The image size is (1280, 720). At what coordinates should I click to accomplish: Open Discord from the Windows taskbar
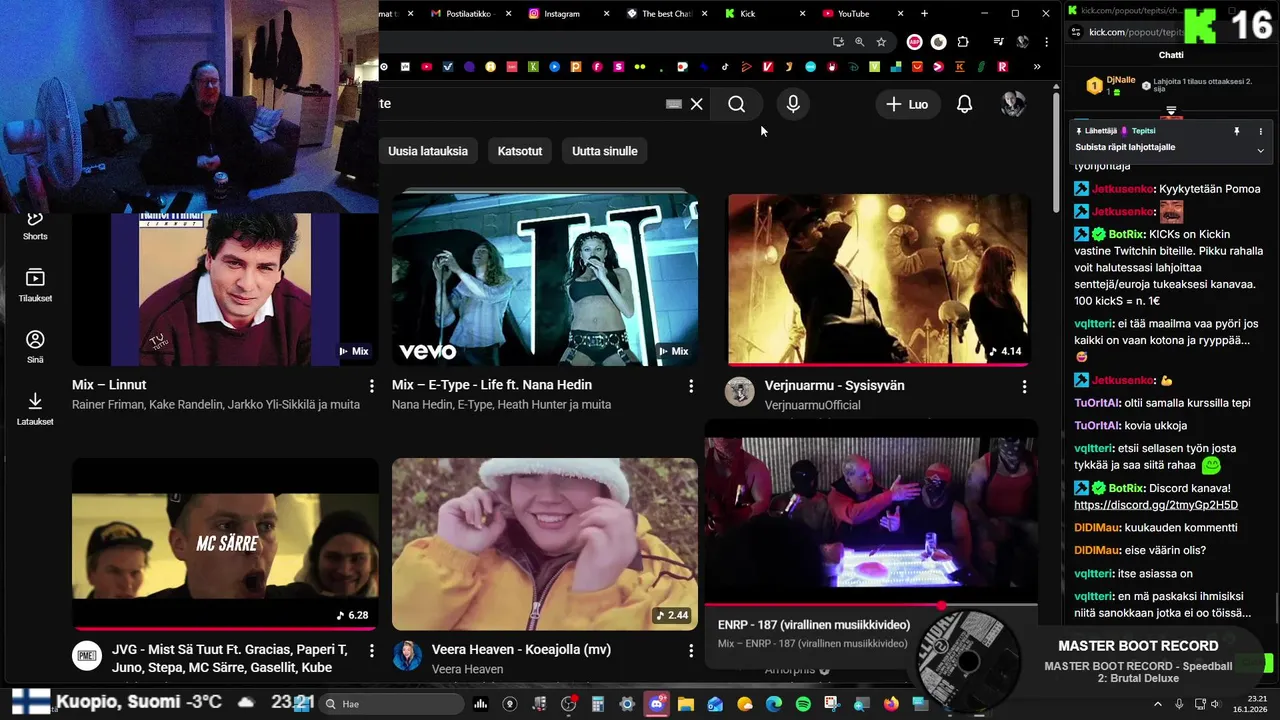point(656,704)
